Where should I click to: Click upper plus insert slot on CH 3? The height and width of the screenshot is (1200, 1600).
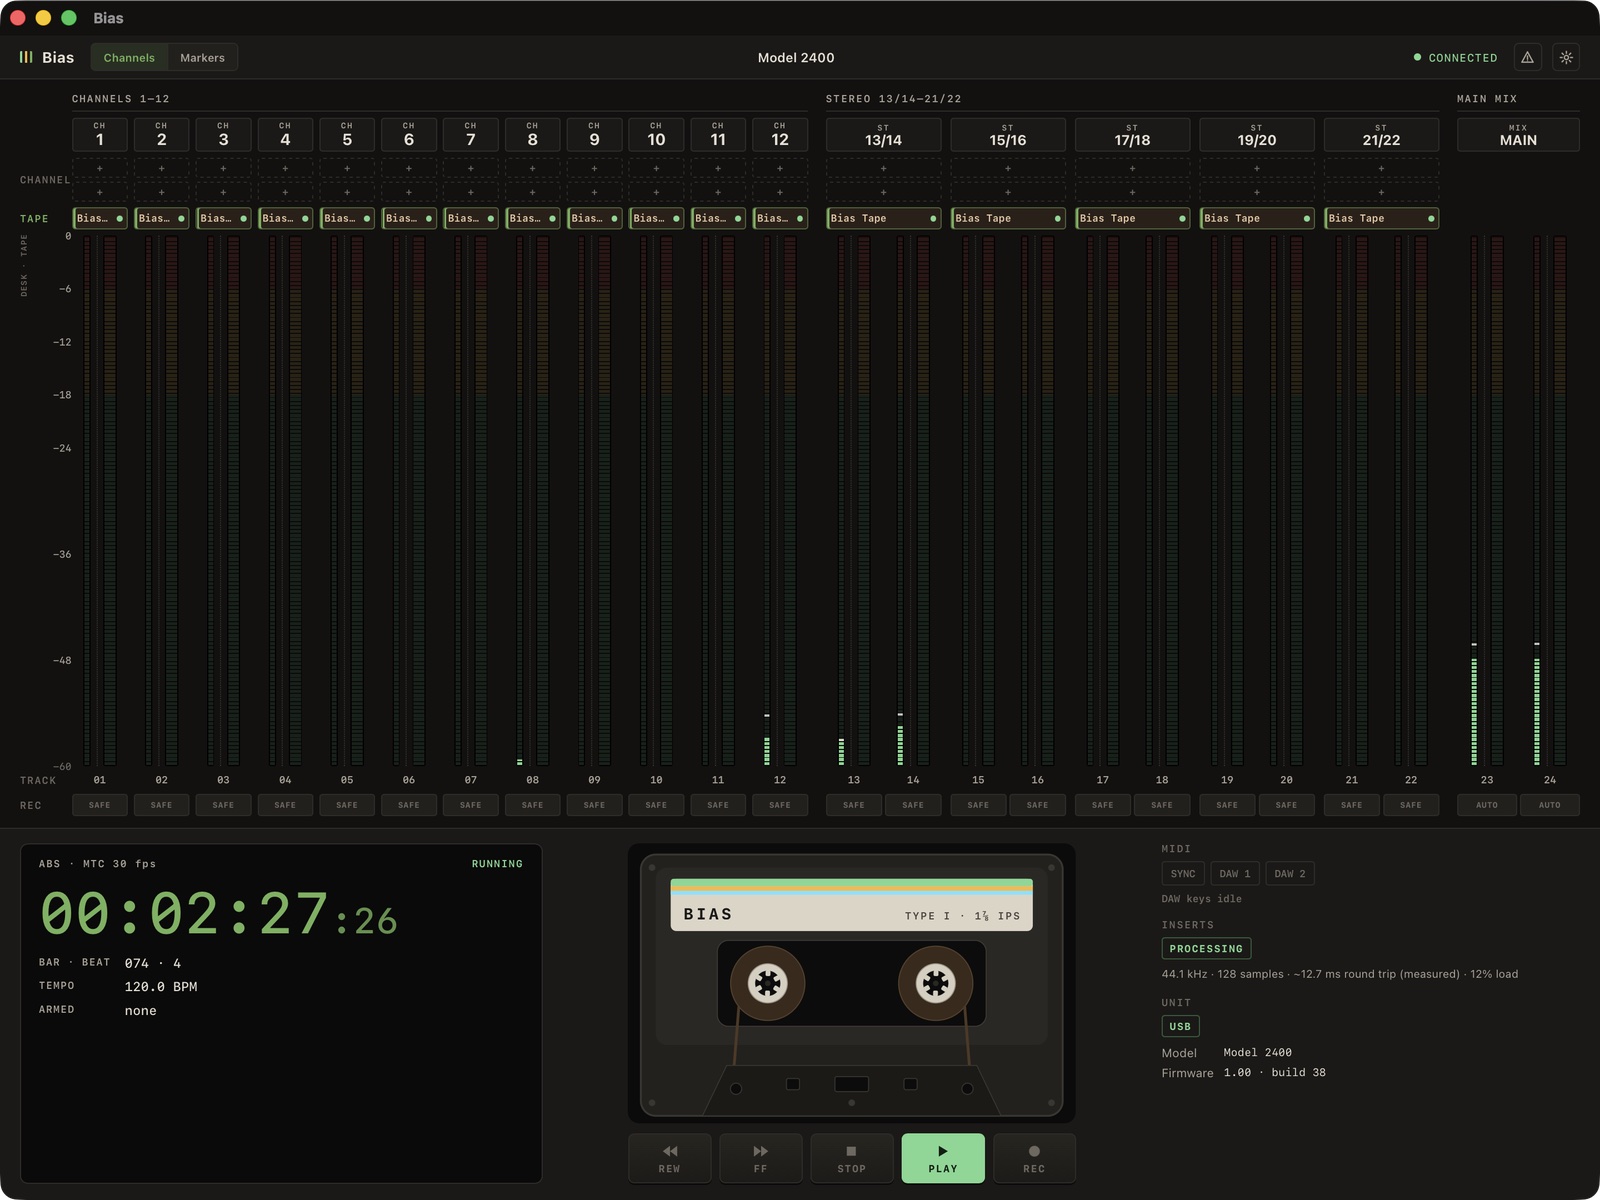pyautogui.click(x=223, y=168)
